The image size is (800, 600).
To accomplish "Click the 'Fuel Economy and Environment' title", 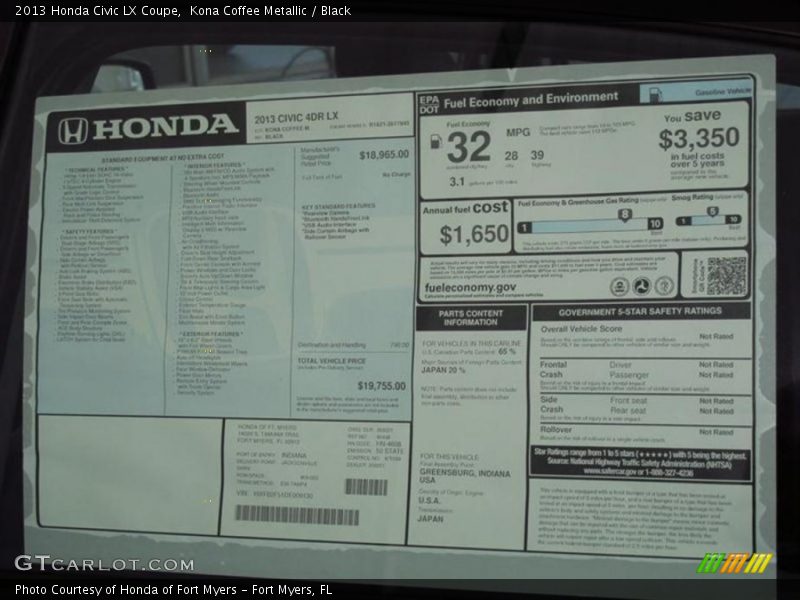I will 531,99.
